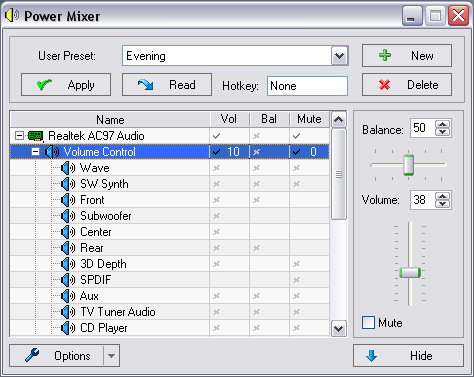This screenshot has width=474, height=377.
Task: Toggle Mute check for Realtek AC97 Audio
Action: (x=296, y=136)
